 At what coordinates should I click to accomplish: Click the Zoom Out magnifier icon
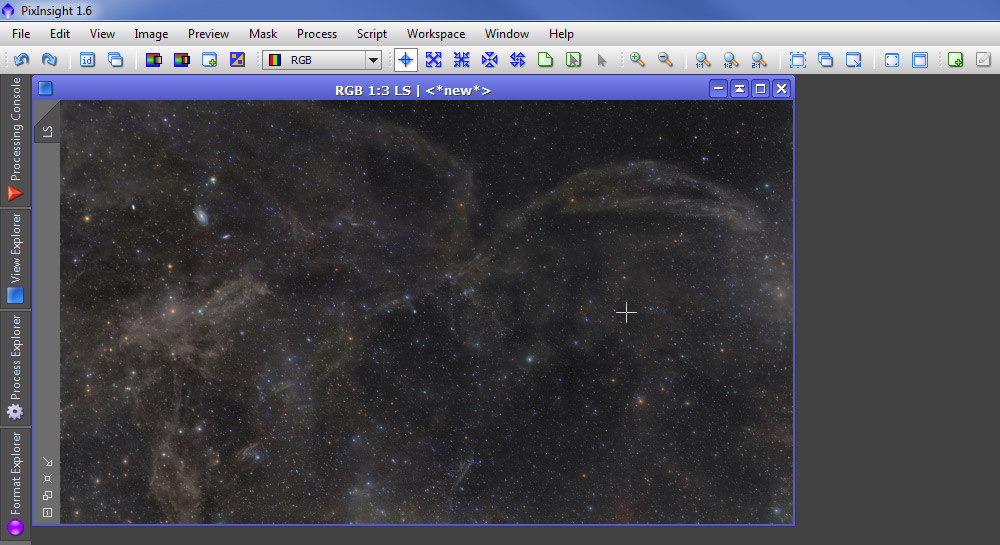pos(665,60)
